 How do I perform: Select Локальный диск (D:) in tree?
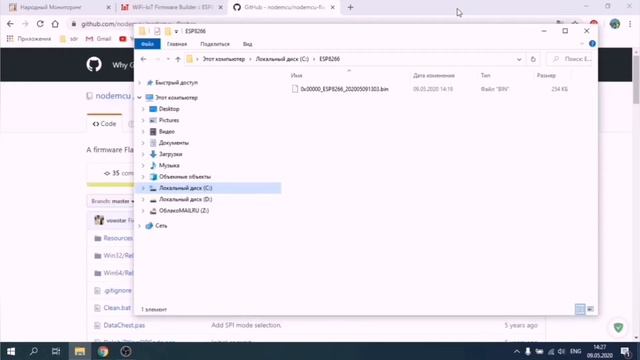coord(185,199)
